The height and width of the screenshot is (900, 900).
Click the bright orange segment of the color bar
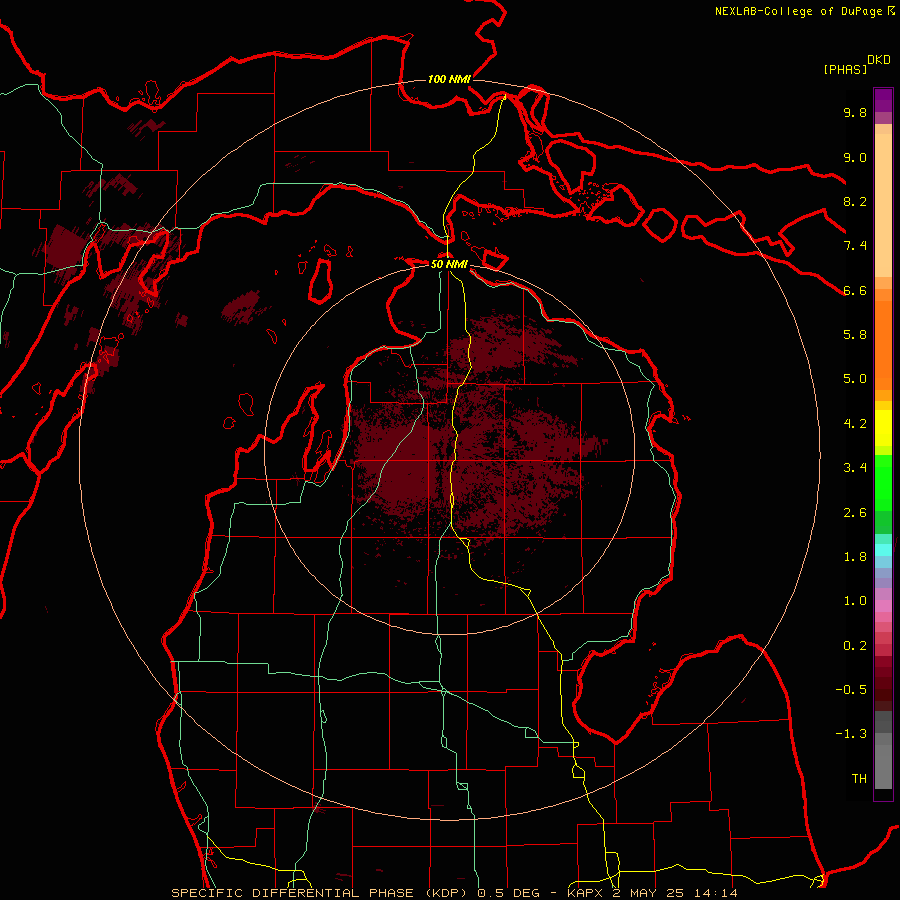(x=883, y=345)
